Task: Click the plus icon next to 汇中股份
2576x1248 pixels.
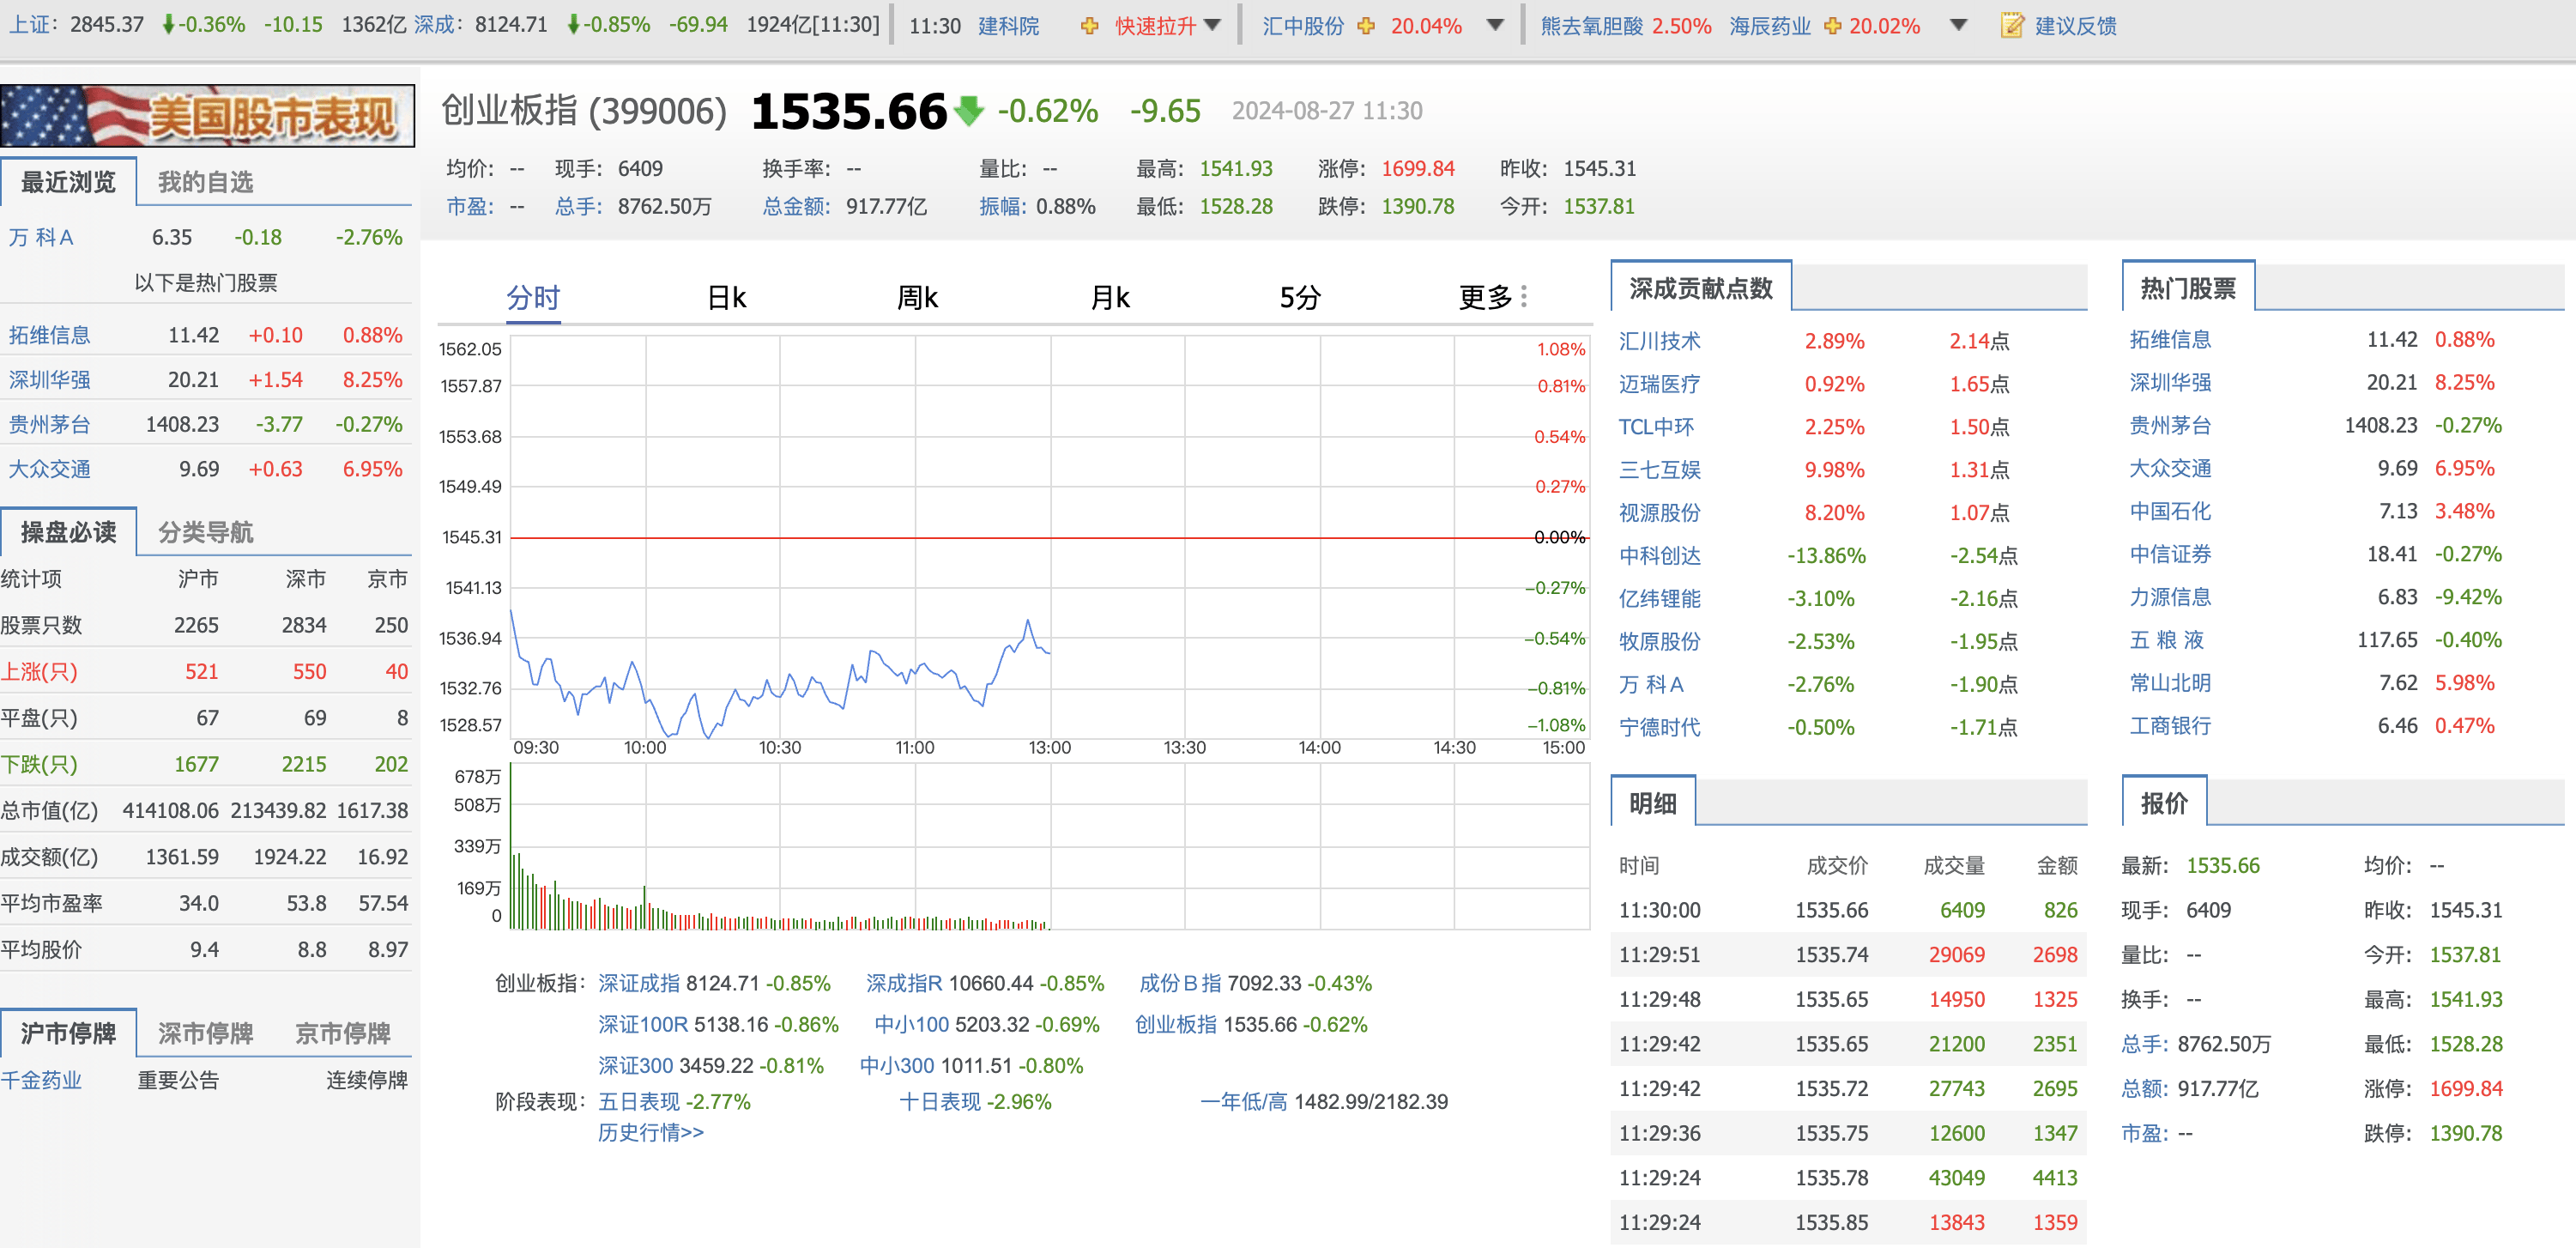Action: pos(1366,26)
